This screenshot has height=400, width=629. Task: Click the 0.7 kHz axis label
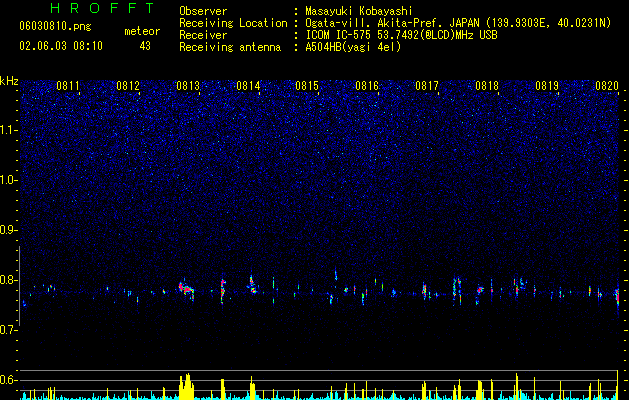click(8, 330)
